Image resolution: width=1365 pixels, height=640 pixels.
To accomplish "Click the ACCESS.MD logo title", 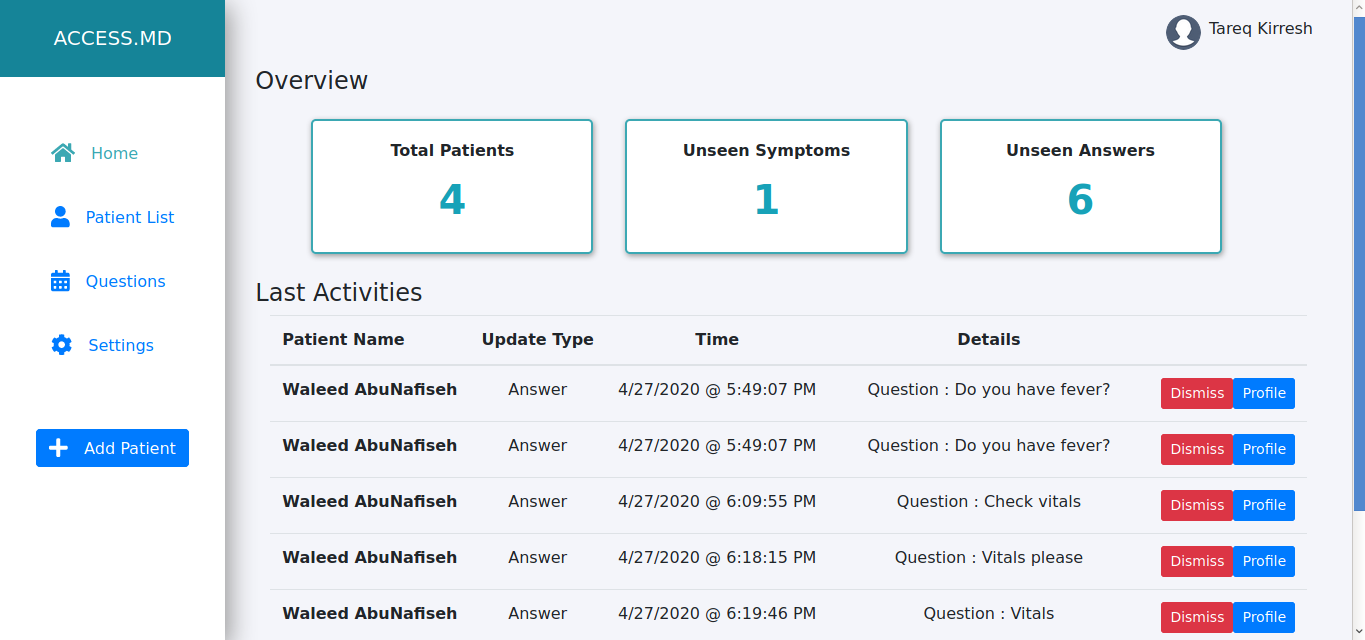I will 112,39.
